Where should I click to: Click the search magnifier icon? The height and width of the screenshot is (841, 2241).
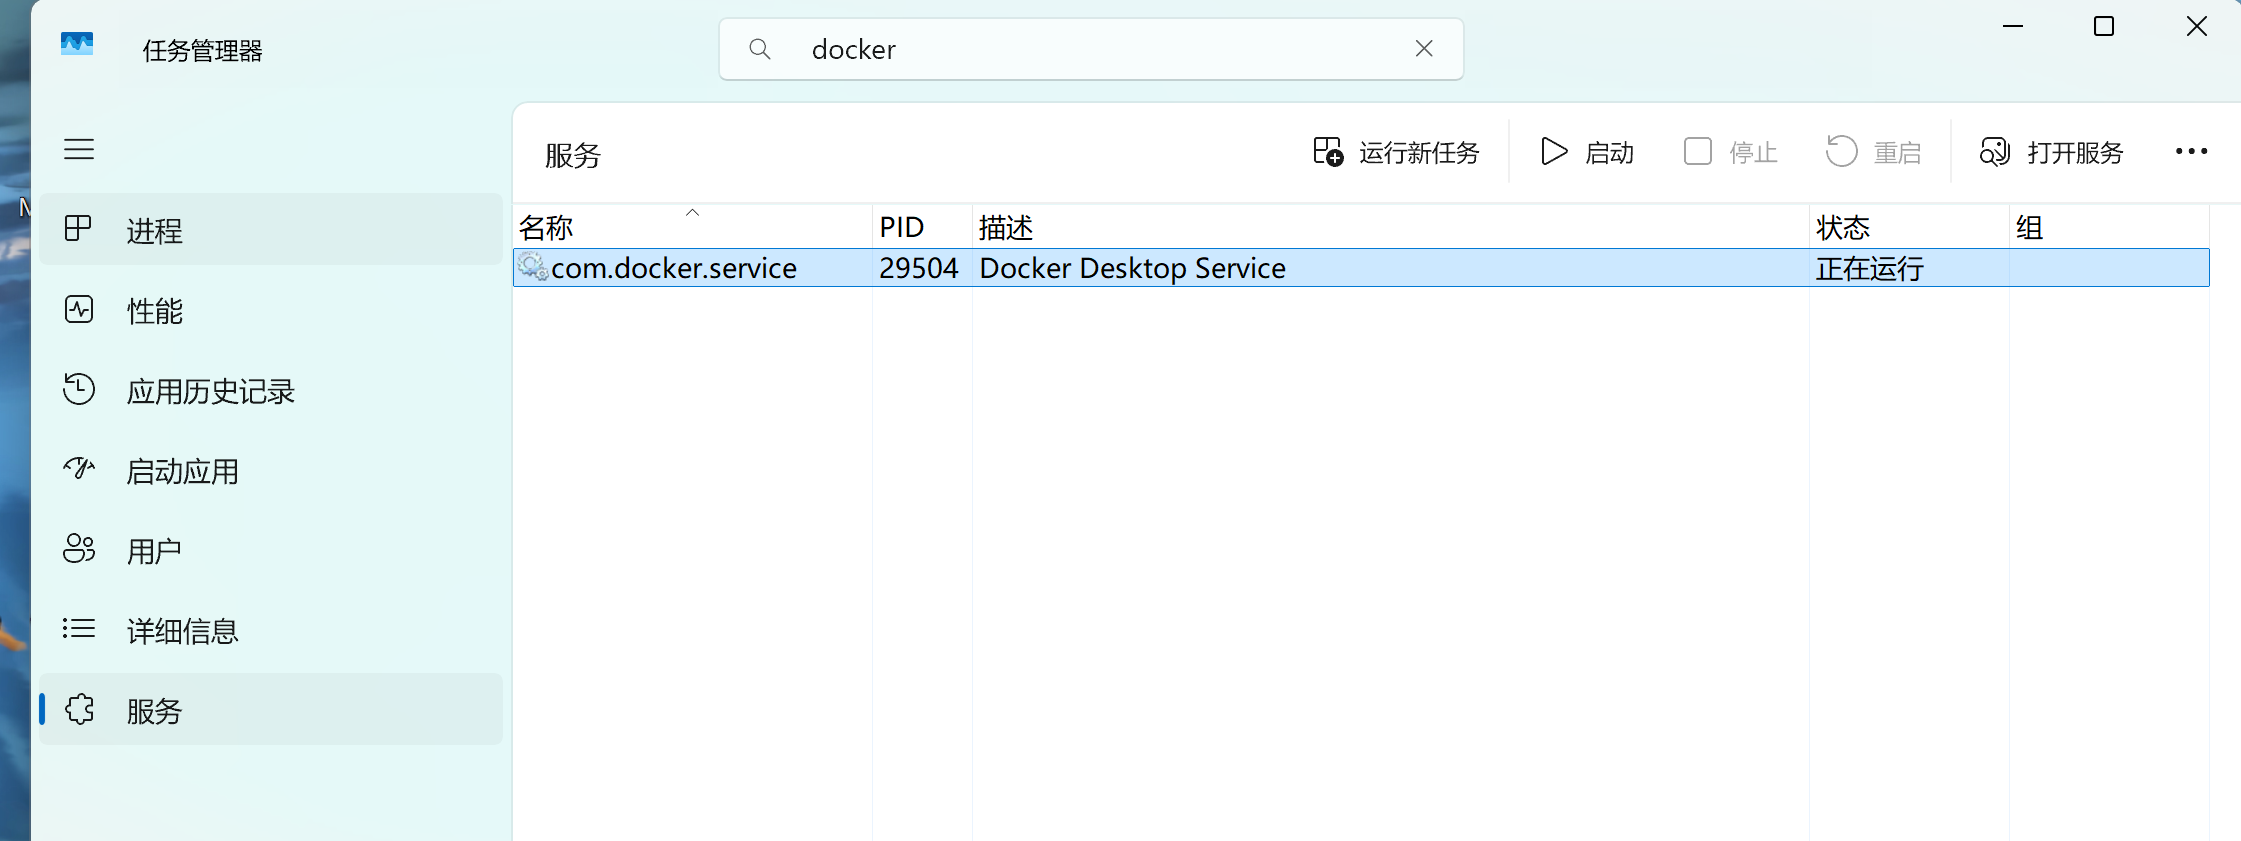point(760,49)
